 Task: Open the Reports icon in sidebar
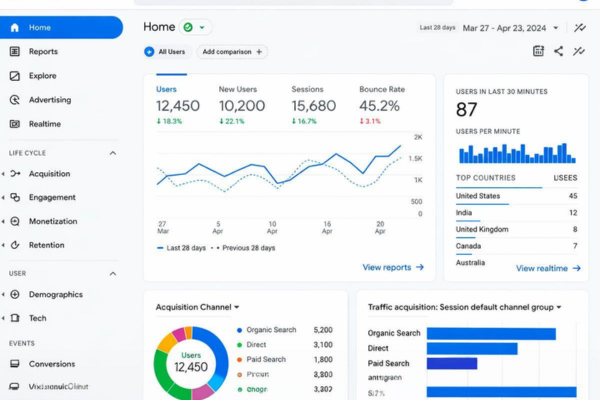pos(15,51)
